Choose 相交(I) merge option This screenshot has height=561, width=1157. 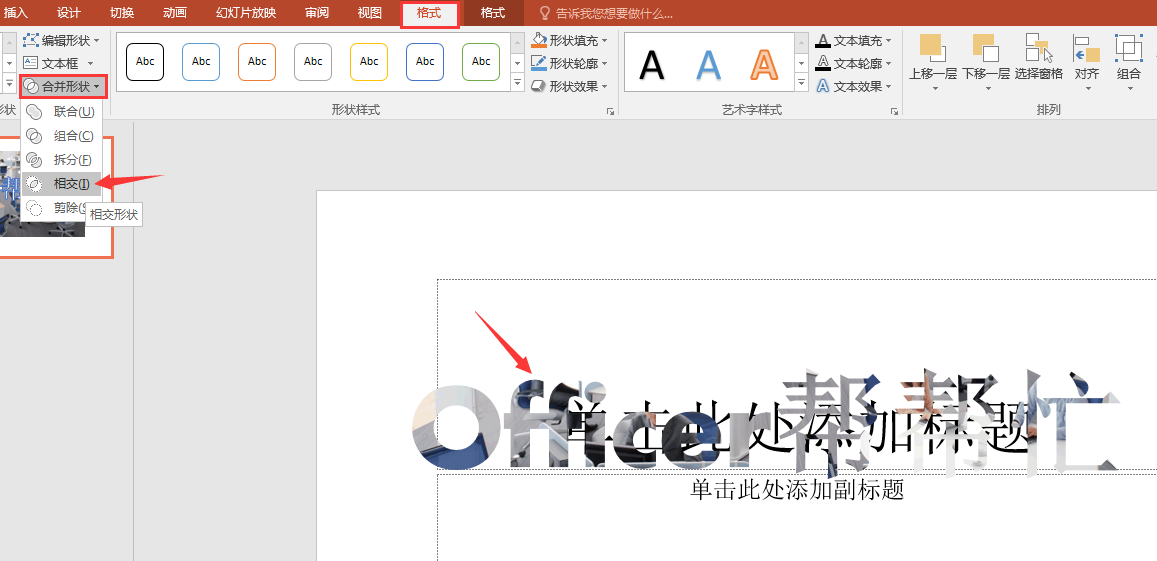[x=61, y=184]
